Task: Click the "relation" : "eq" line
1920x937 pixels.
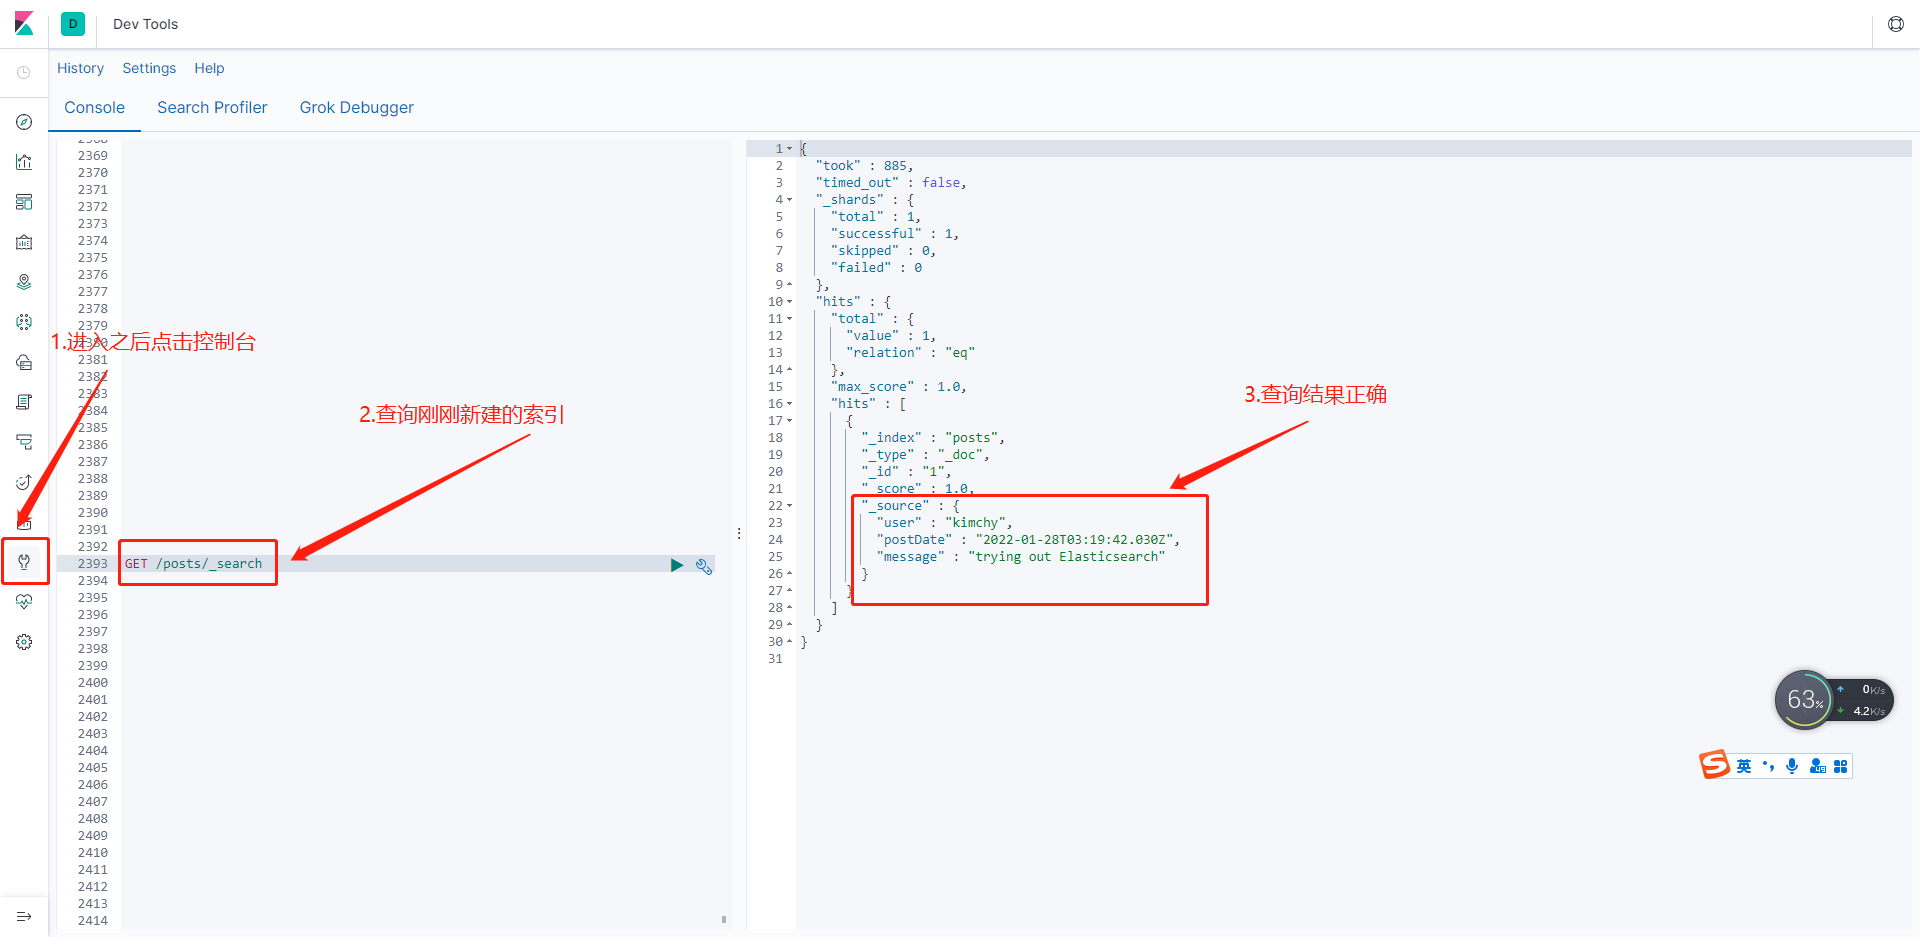Action: coord(910,352)
